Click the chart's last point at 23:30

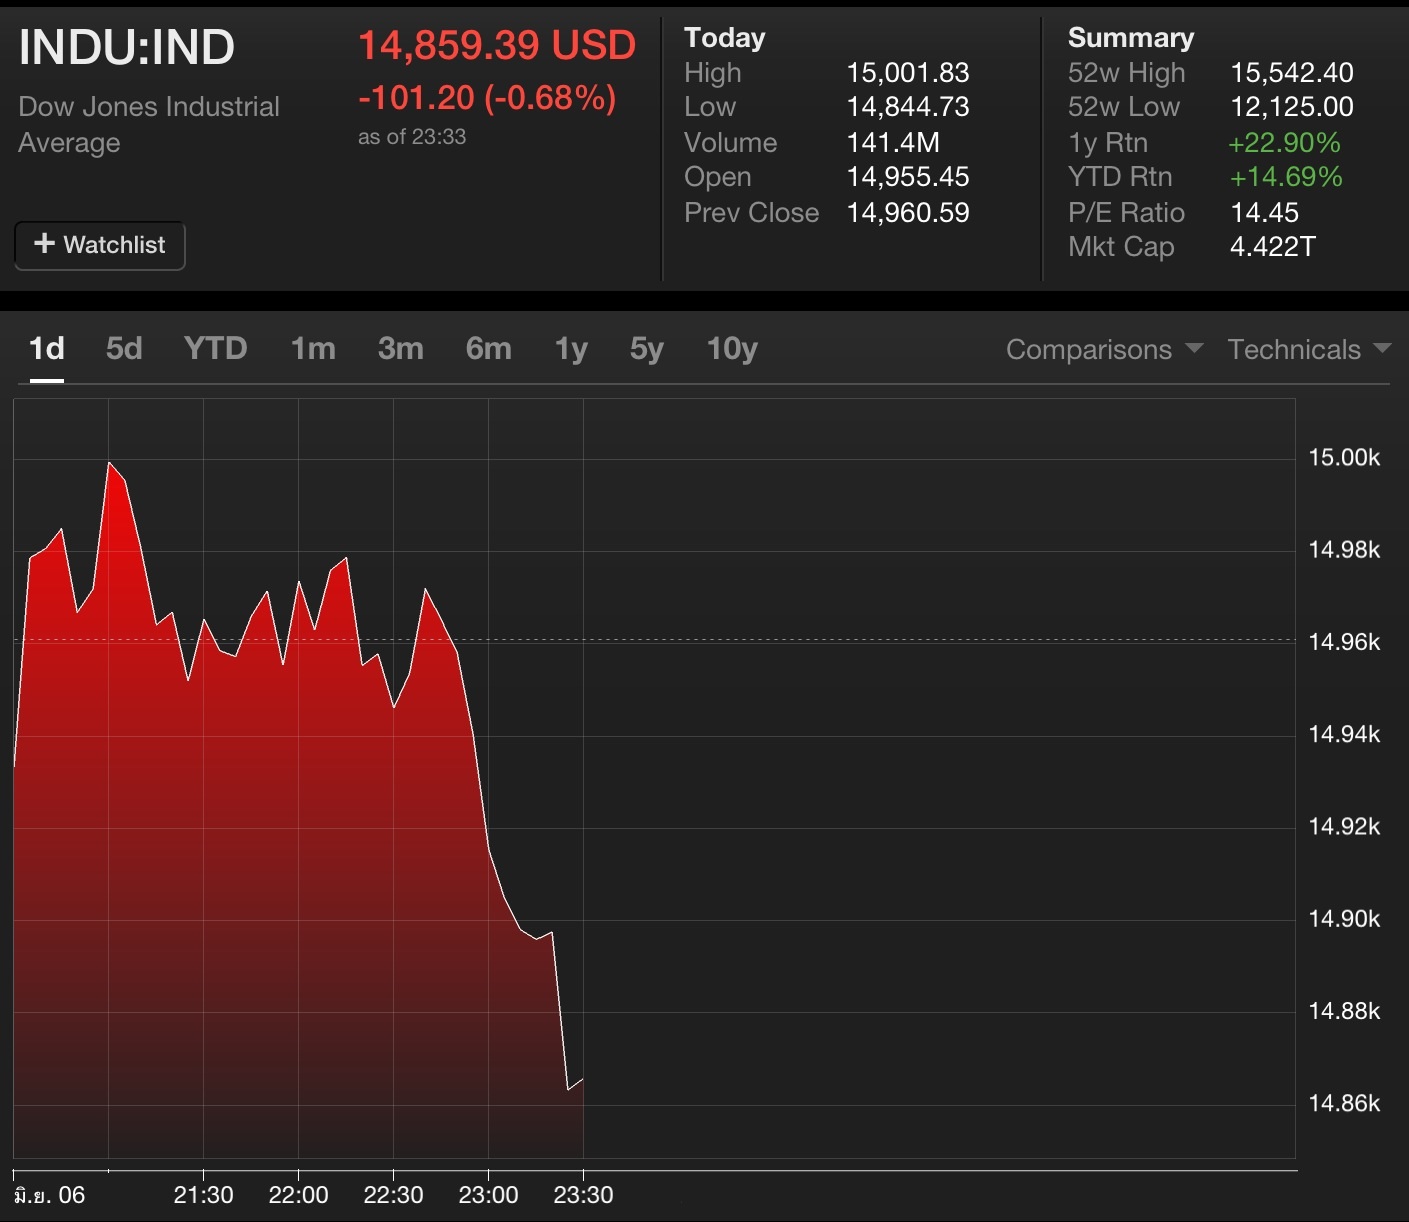pyautogui.click(x=582, y=1080)
